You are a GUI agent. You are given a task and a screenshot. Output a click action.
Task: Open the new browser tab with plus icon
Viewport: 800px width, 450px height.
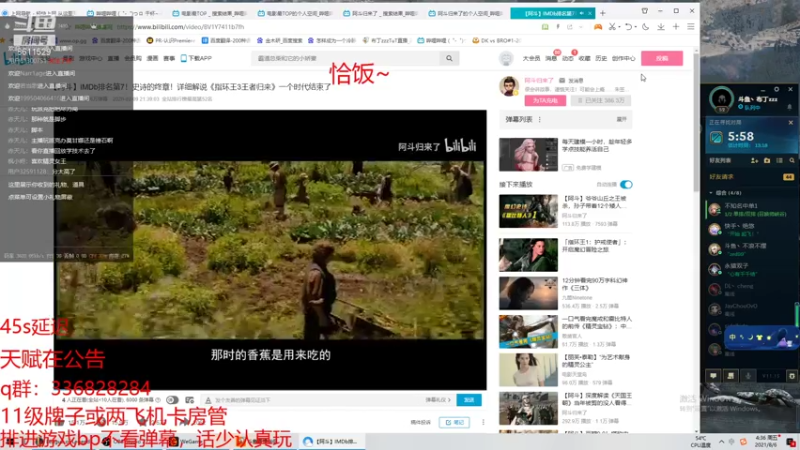[603, 13]
